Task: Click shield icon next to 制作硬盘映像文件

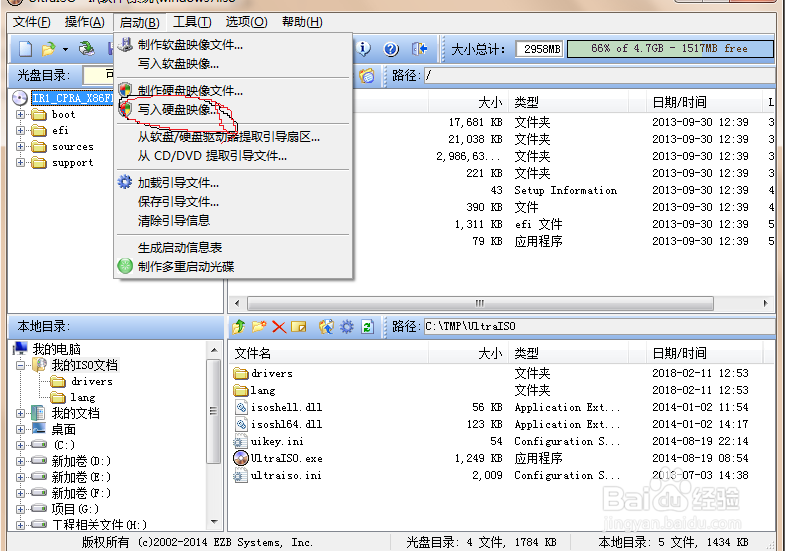Action: 125,90
